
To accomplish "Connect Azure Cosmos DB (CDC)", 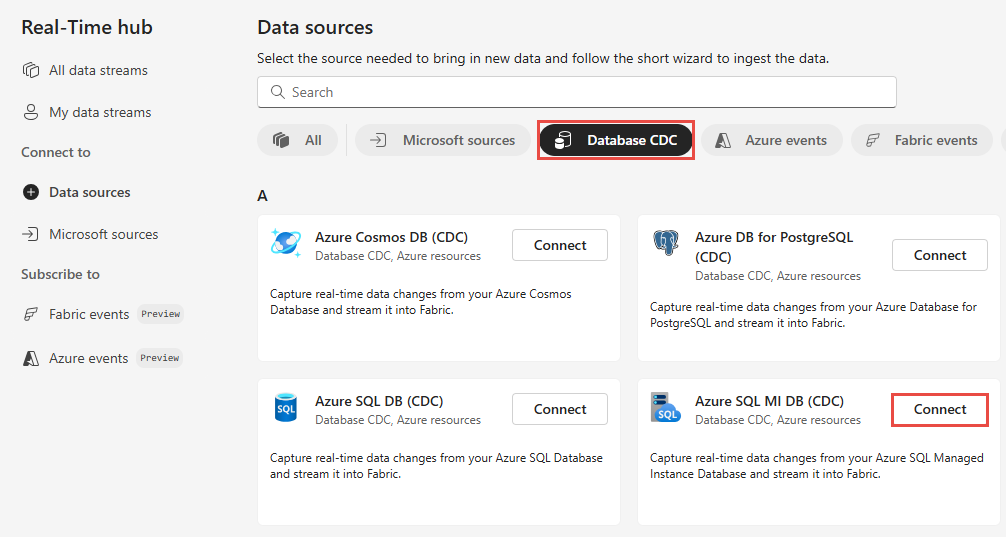I will (559, 245).
